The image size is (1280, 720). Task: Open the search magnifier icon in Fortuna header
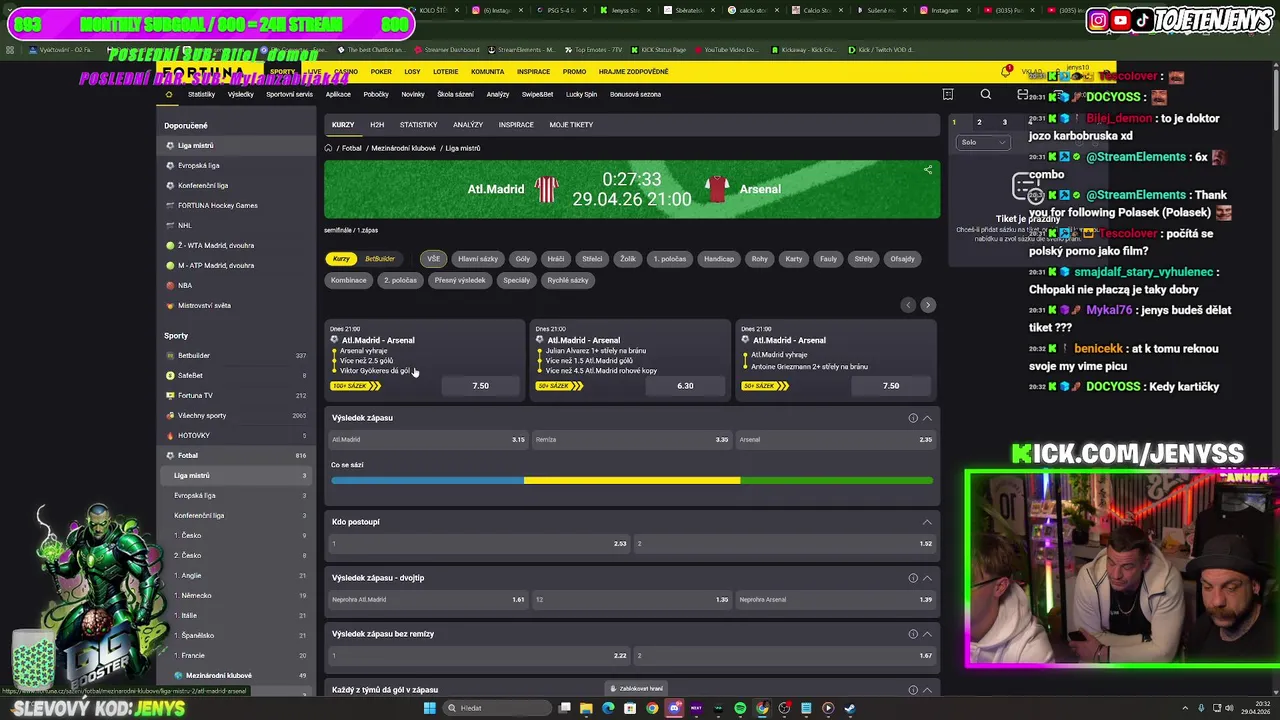986,95
